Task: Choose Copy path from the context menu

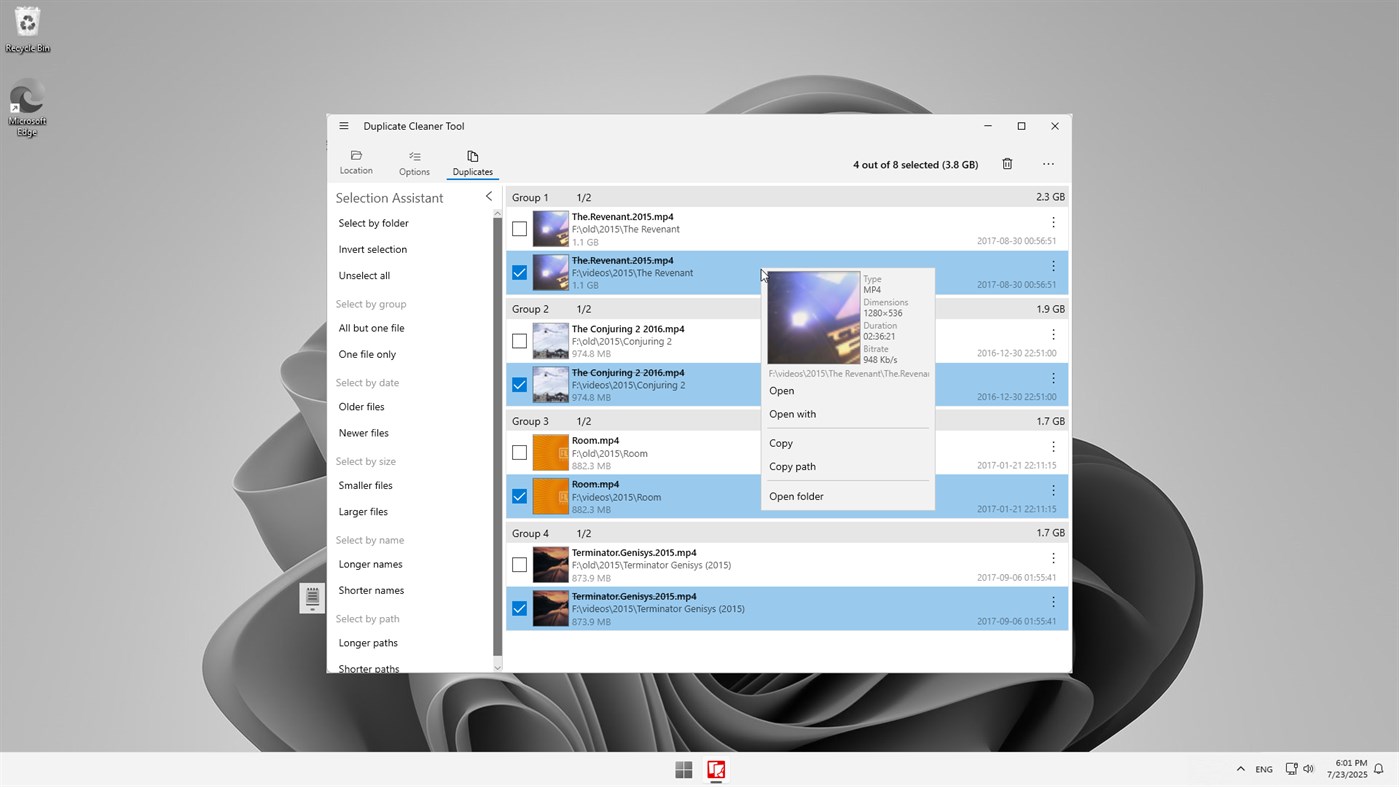Action: [x=792, y=466]
